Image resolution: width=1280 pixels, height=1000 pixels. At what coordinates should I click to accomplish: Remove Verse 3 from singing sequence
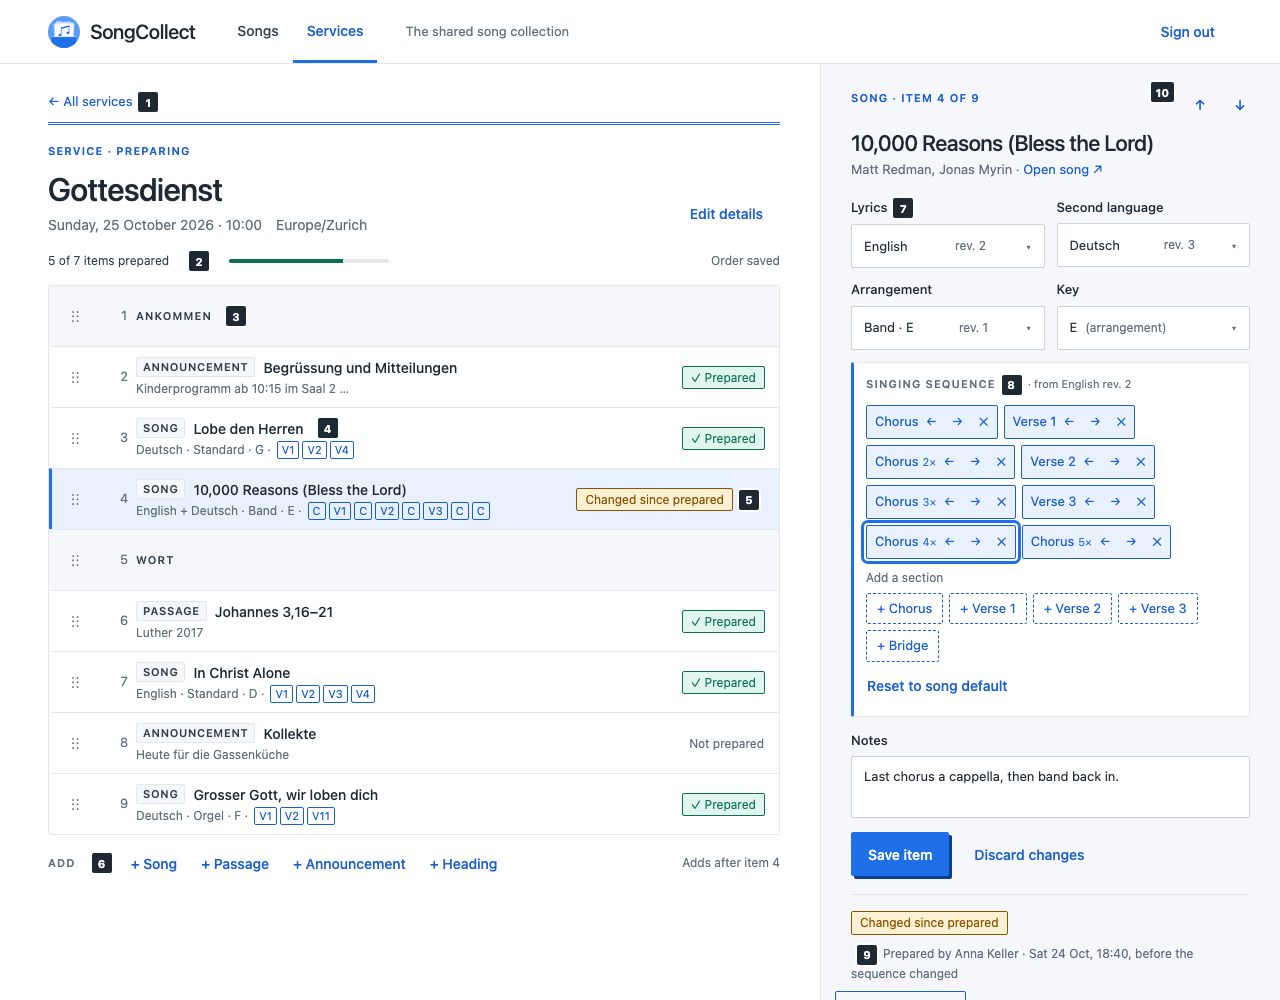point(1141,502)
